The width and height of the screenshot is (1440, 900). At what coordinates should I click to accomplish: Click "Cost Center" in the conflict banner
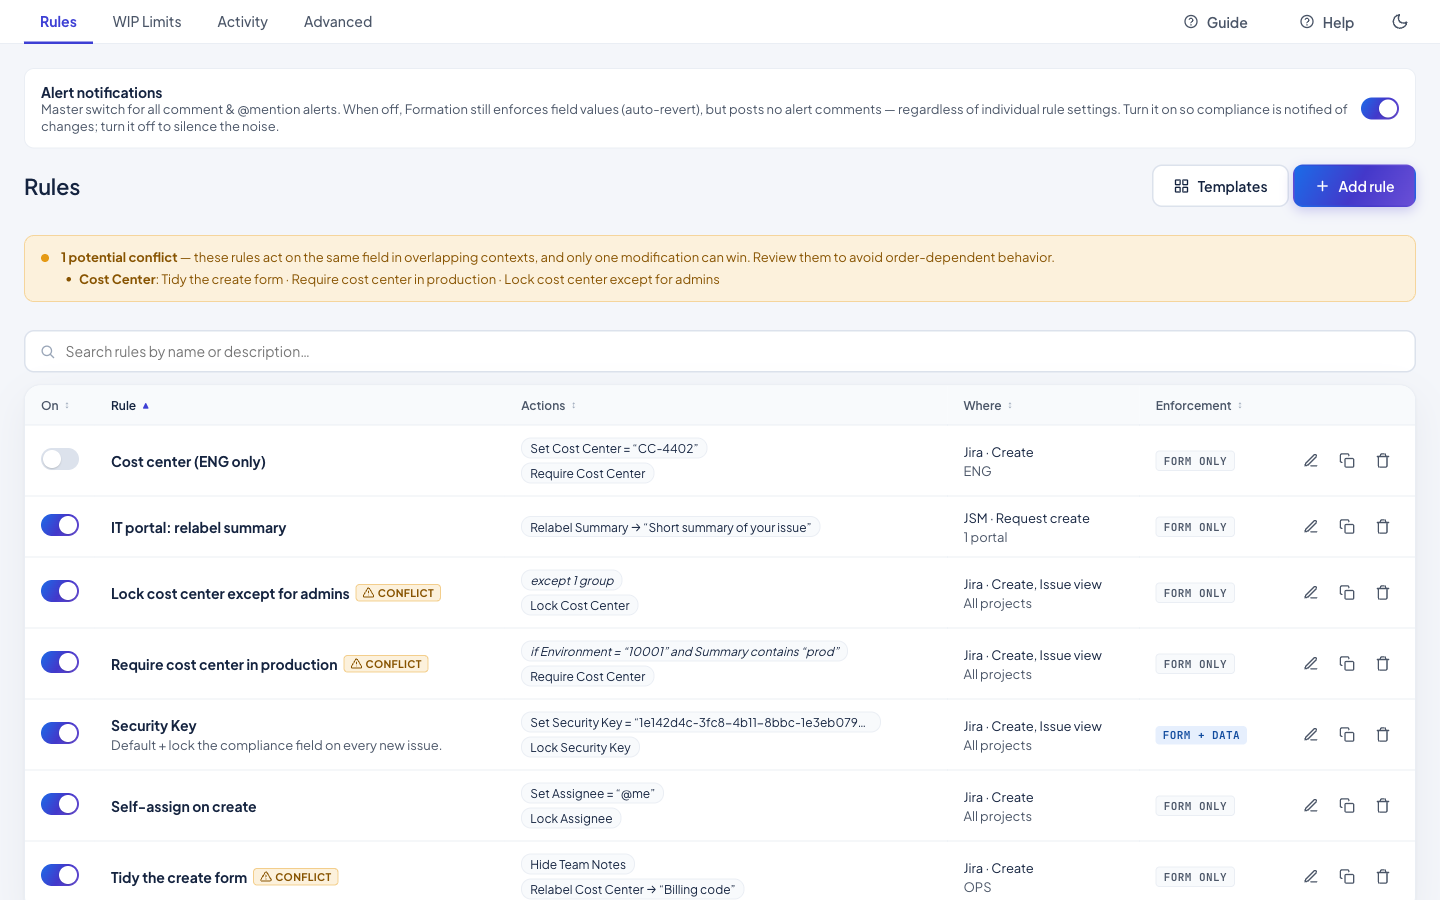(117, 280)
